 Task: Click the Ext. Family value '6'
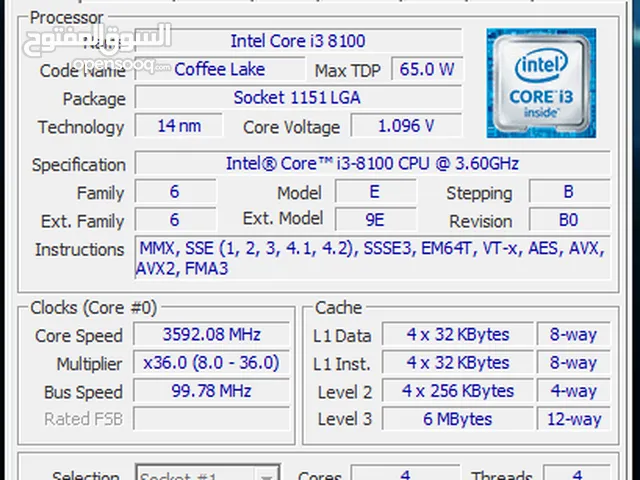(x=176, y=220)
